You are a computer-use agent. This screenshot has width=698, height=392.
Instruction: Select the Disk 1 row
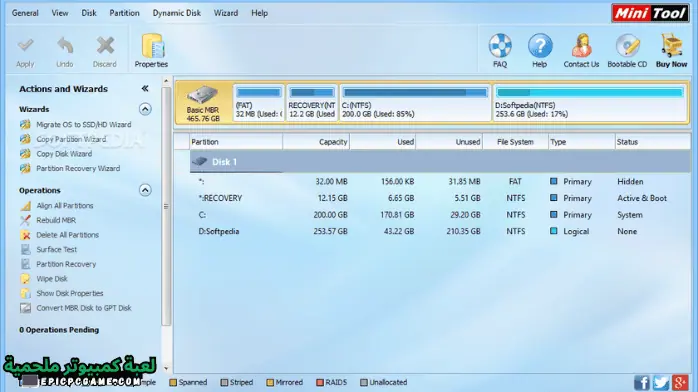coord(440,162)
